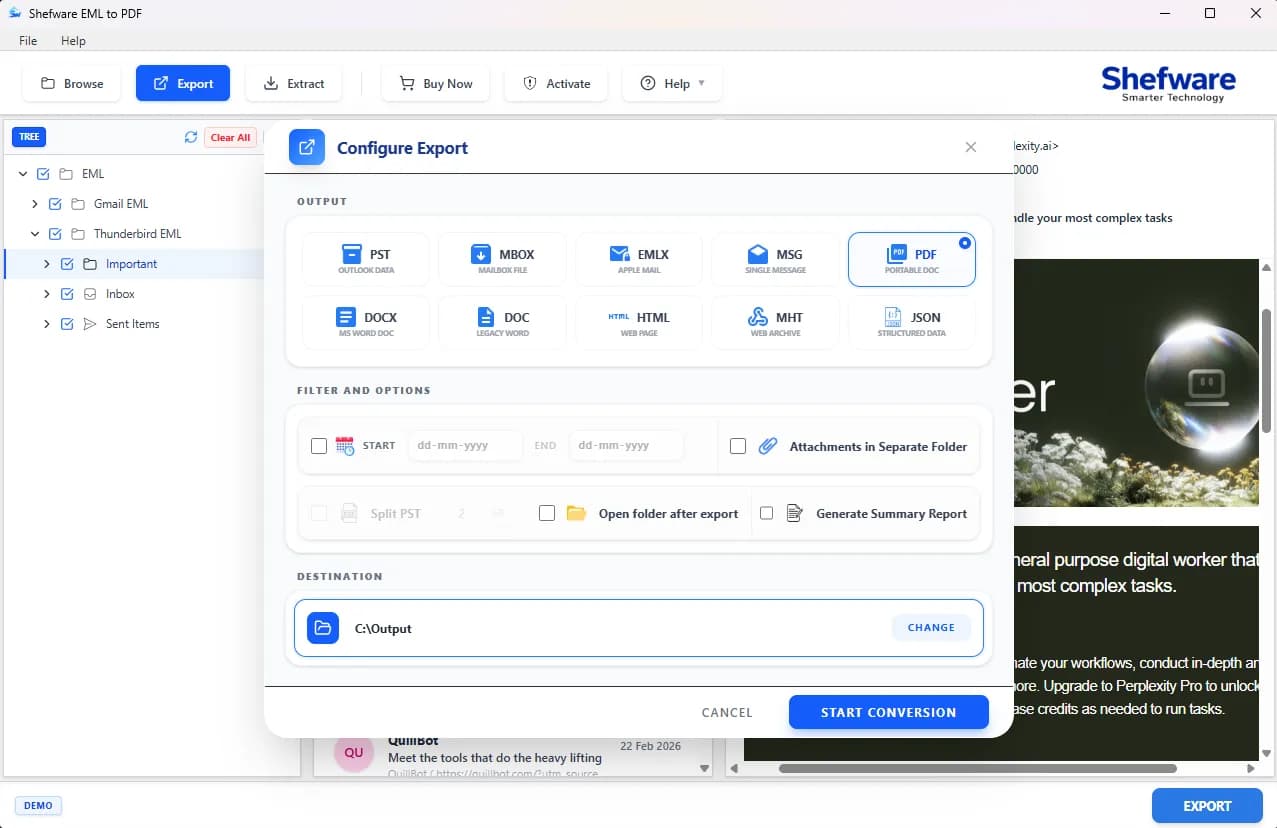Pick the MHT web archive format
The height and width of the screenshot is (828, 1277).
(775, 323)
